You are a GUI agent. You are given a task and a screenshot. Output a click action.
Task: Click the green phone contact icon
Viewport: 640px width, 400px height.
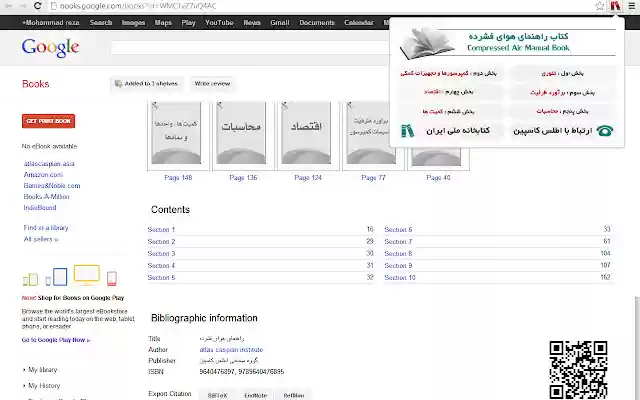(x=604, y=131)
